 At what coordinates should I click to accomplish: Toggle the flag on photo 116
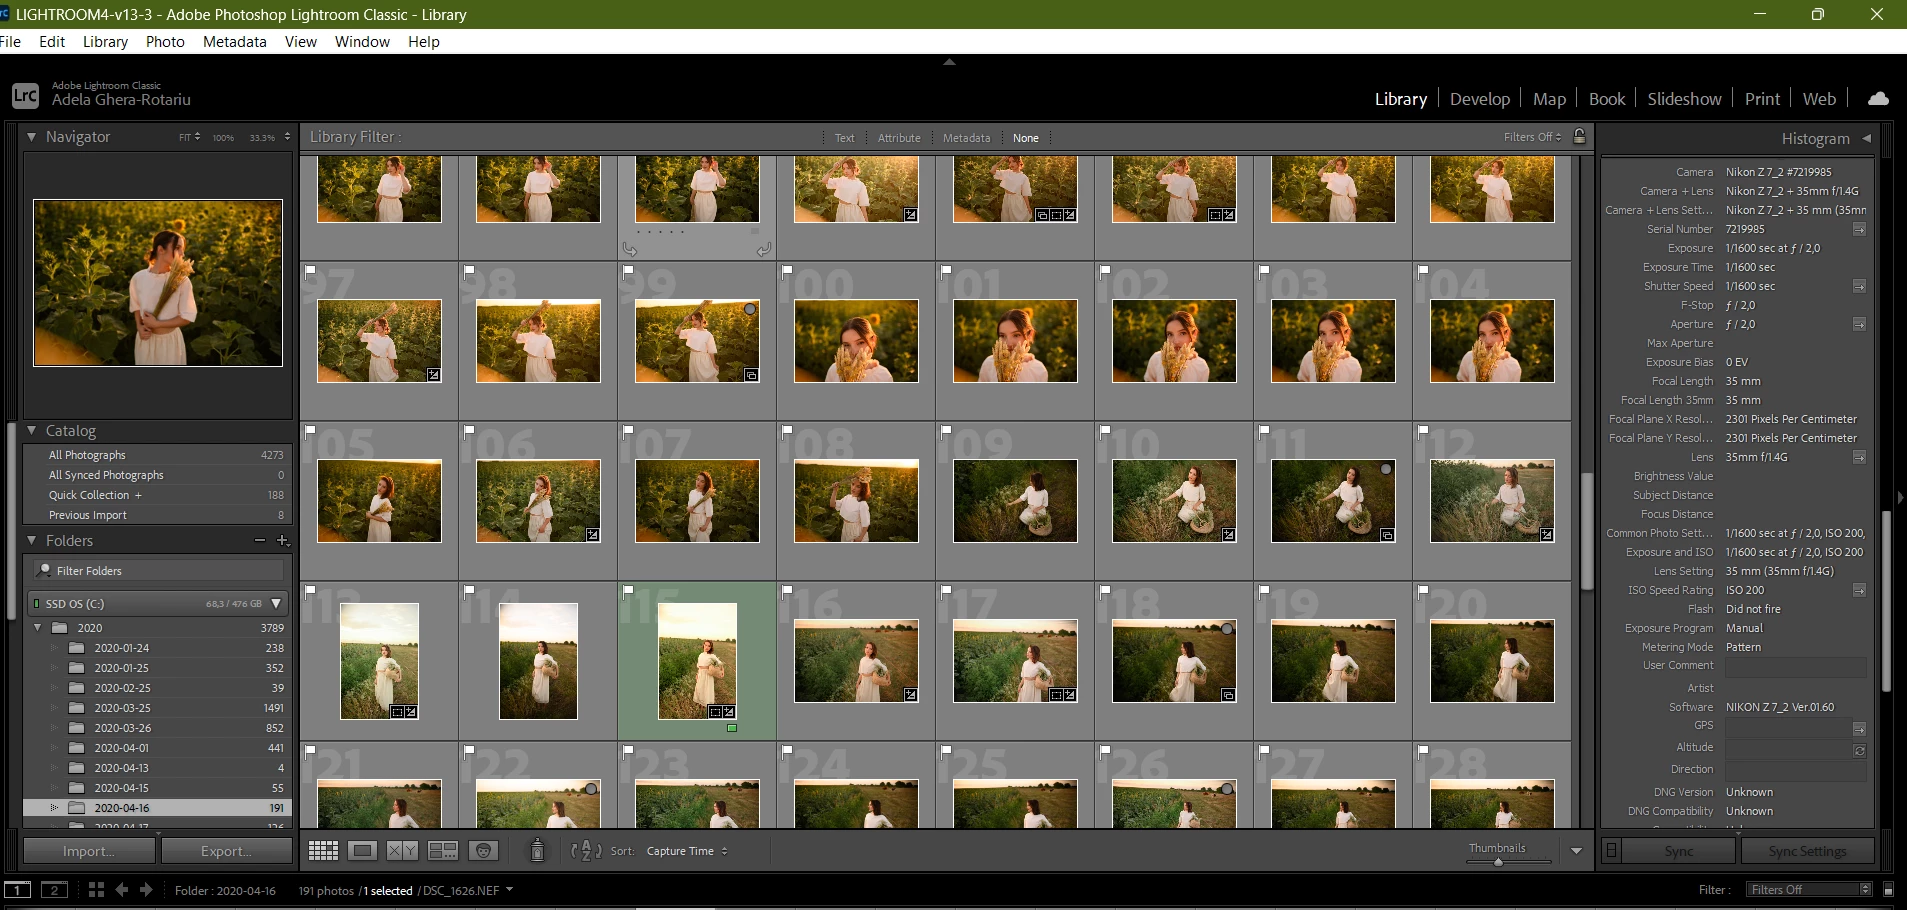click(787, 590)
